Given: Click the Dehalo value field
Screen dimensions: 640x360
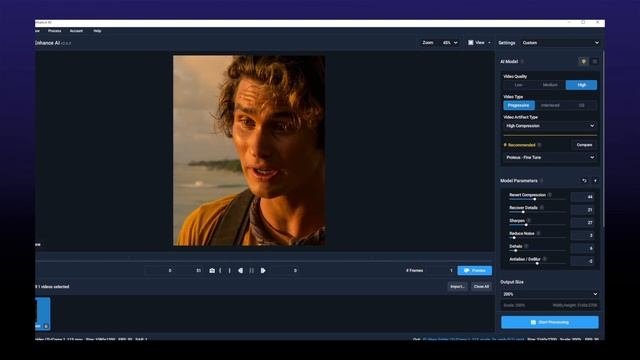Looking at the screenshot, I should (582, 248).
